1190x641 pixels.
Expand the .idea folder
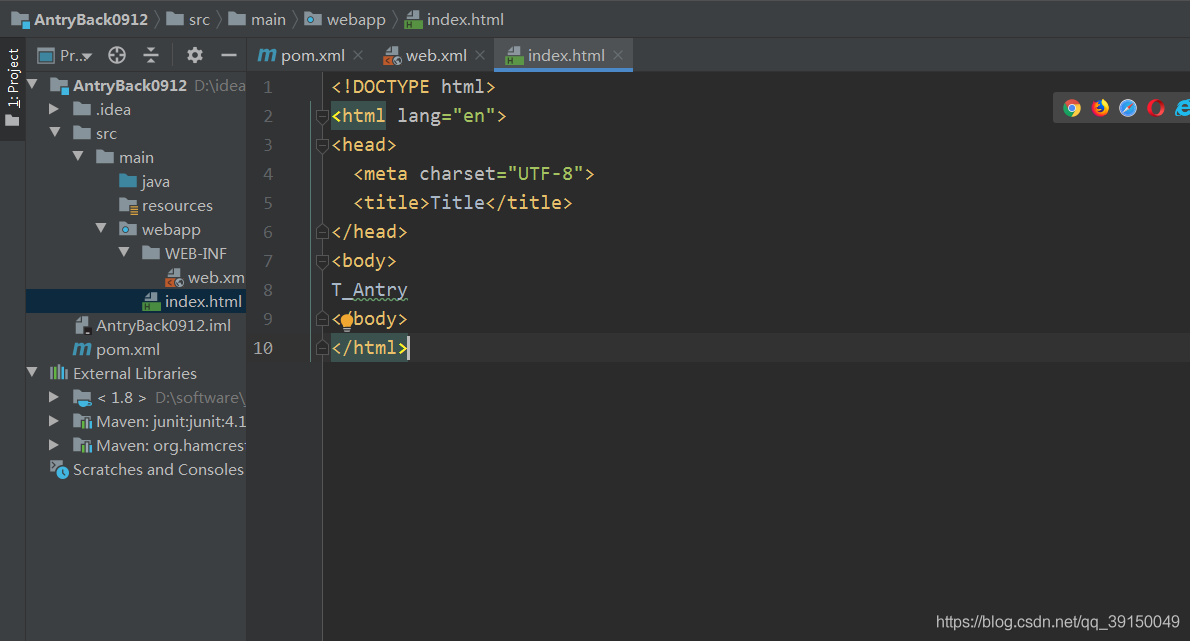point(54,108)
